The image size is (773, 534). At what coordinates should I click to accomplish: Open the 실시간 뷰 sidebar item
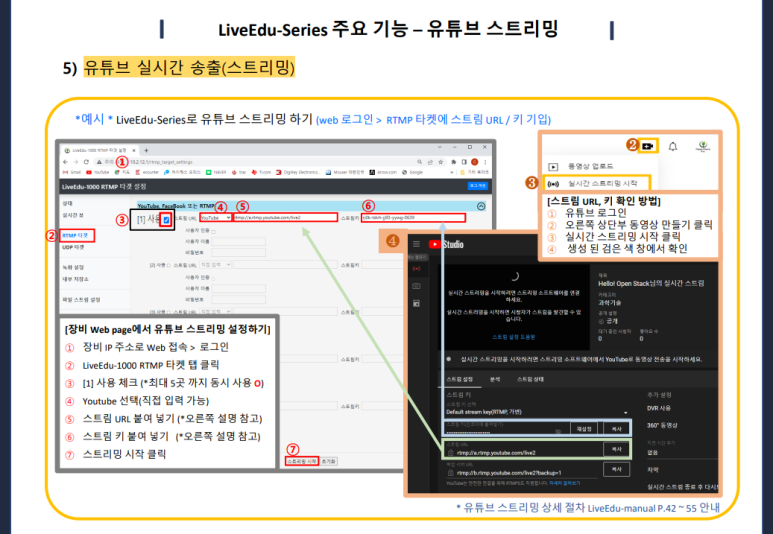(73, 215)
